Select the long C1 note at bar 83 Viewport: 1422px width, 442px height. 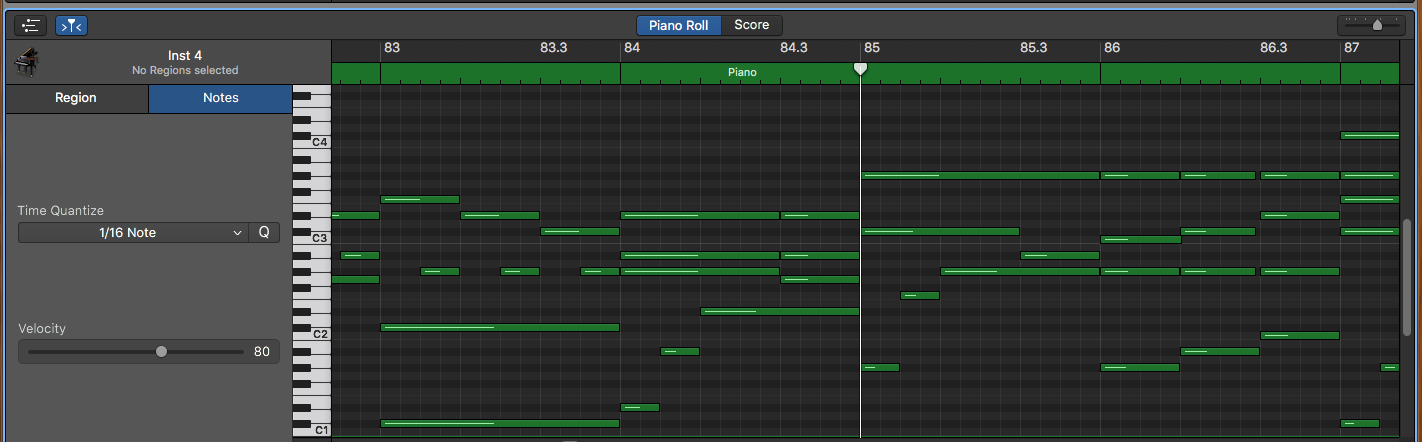(500, 423)
